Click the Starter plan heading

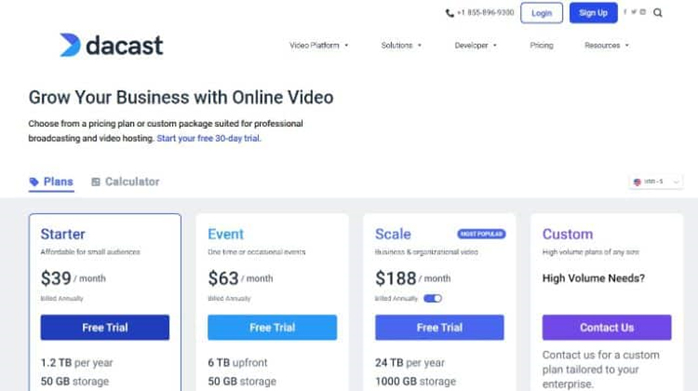click(63, 234)
